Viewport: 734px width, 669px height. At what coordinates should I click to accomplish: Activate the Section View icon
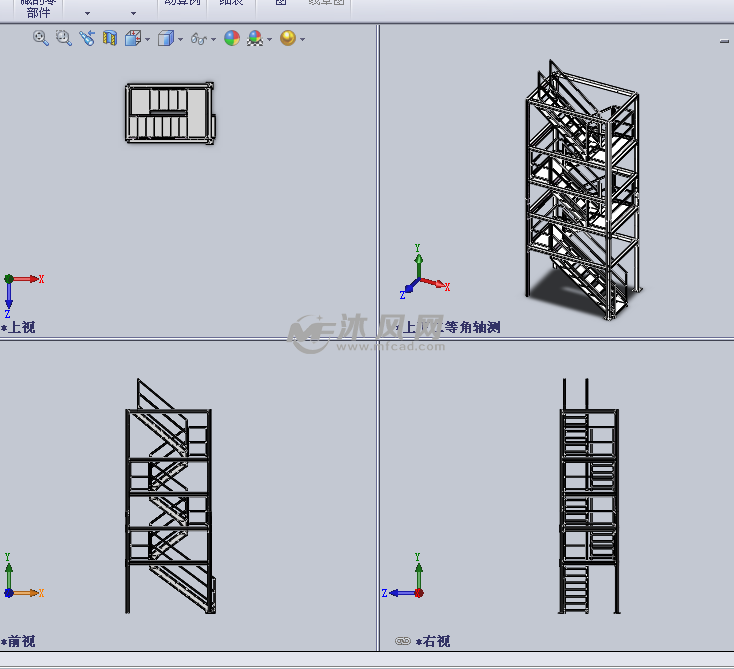pos(110,38)
